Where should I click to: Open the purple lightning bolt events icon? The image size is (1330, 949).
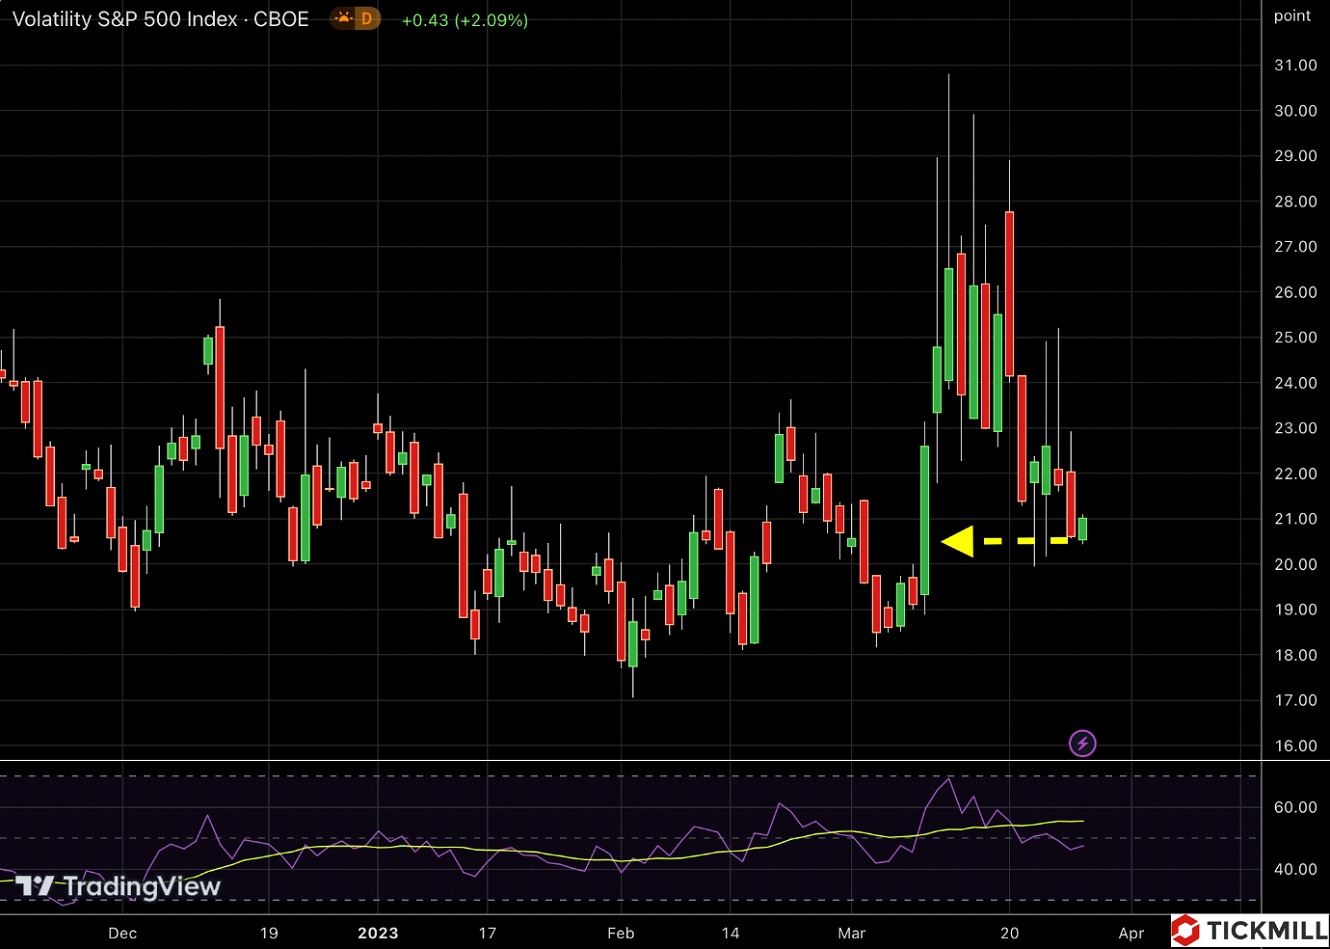click(1082, 743)
